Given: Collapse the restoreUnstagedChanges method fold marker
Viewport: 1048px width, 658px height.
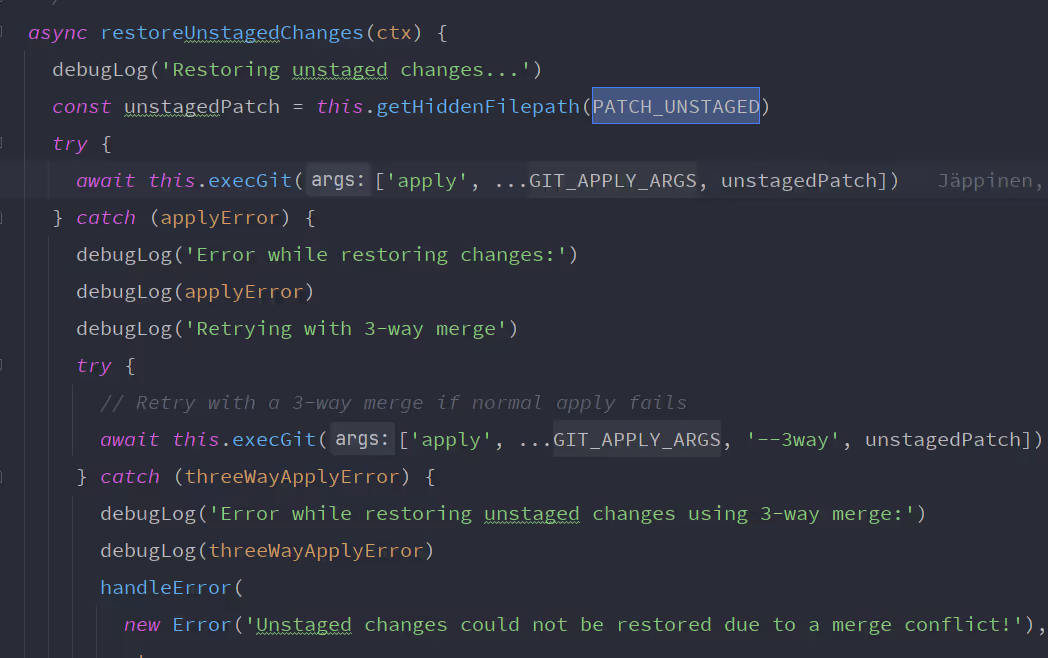Looking at the screenshot, I should [x=2, y=32].
